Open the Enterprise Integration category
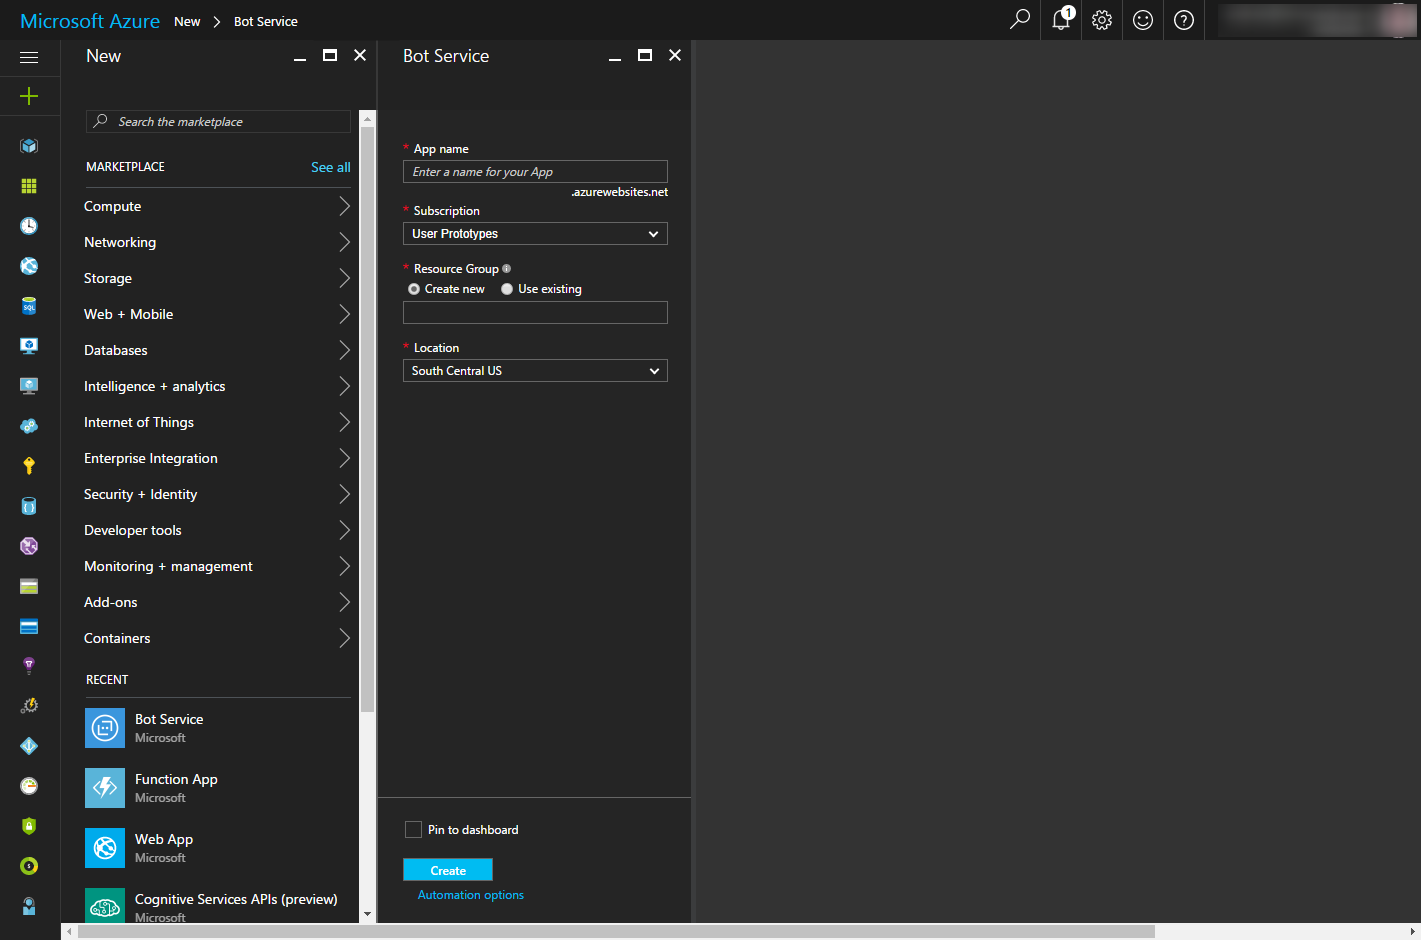The height and width of the screenshot is (940, 1421). [217, 458]
